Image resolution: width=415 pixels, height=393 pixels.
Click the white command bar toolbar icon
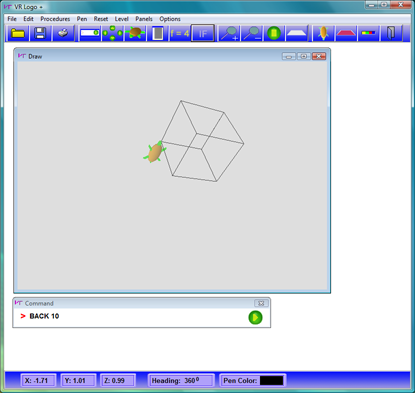point(90,33)
